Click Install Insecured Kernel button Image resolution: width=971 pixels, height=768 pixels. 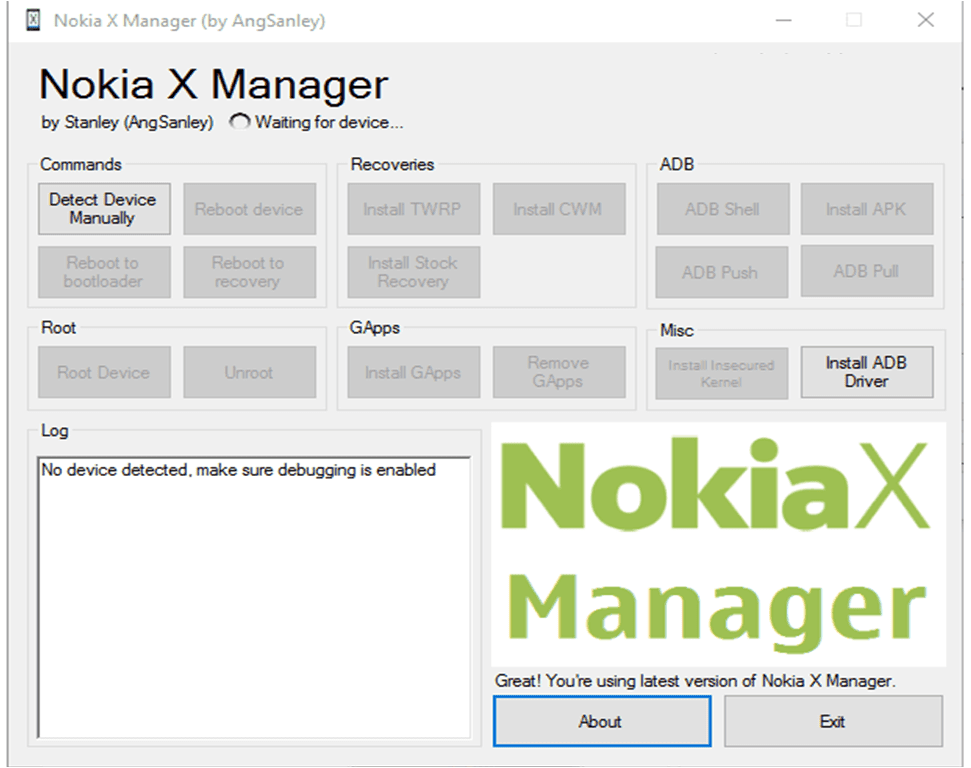722,373
